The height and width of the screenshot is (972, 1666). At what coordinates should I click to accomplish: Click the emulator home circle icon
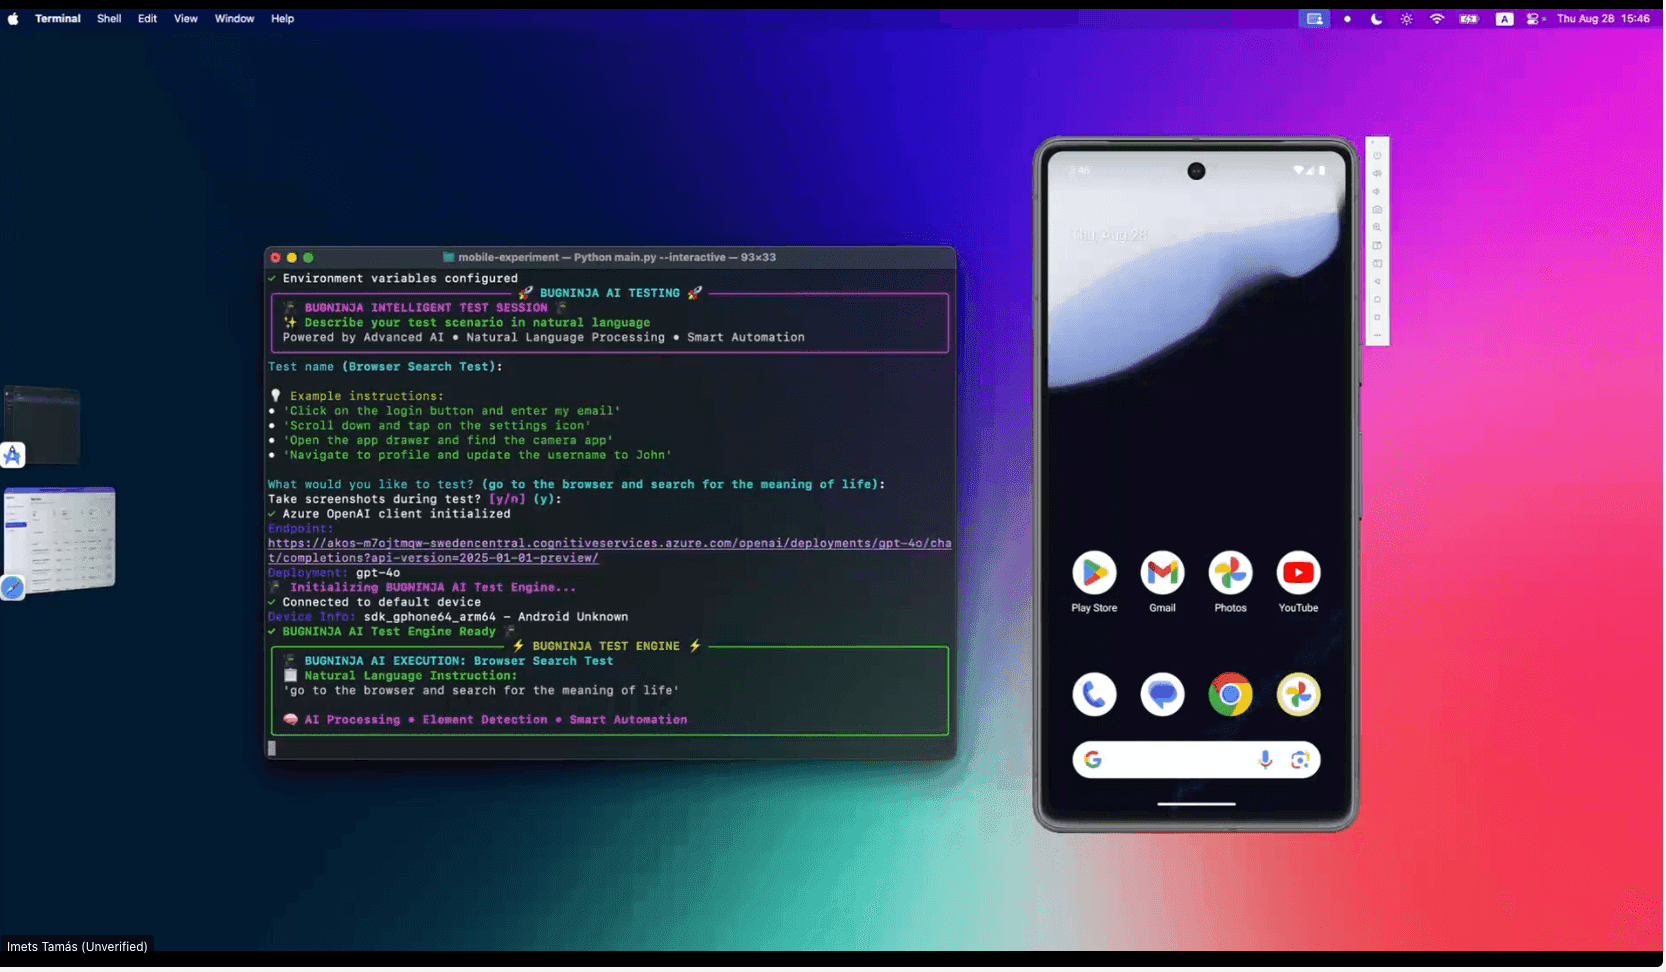(x=1379, y=300)
